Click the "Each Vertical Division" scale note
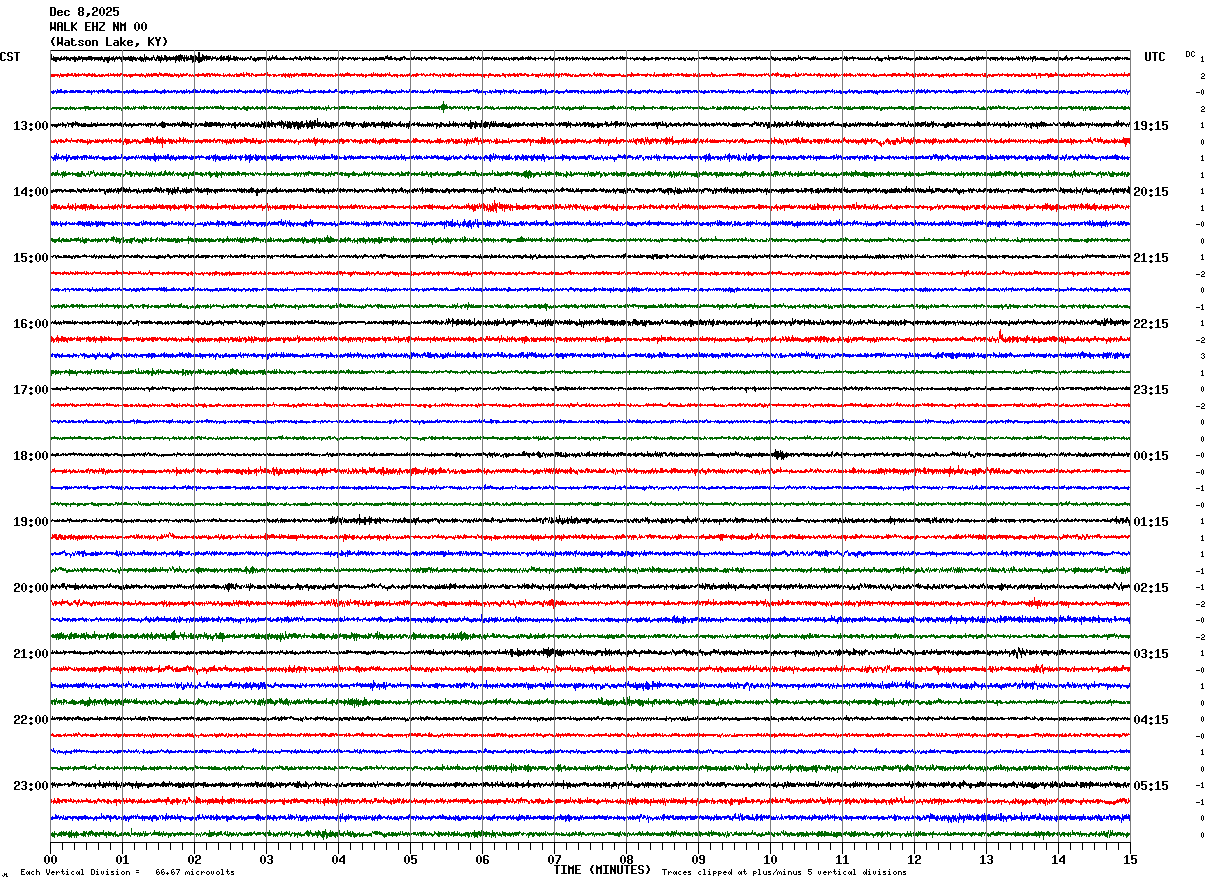This screenshot has width=1210, height=886. [x=128, y=872]
